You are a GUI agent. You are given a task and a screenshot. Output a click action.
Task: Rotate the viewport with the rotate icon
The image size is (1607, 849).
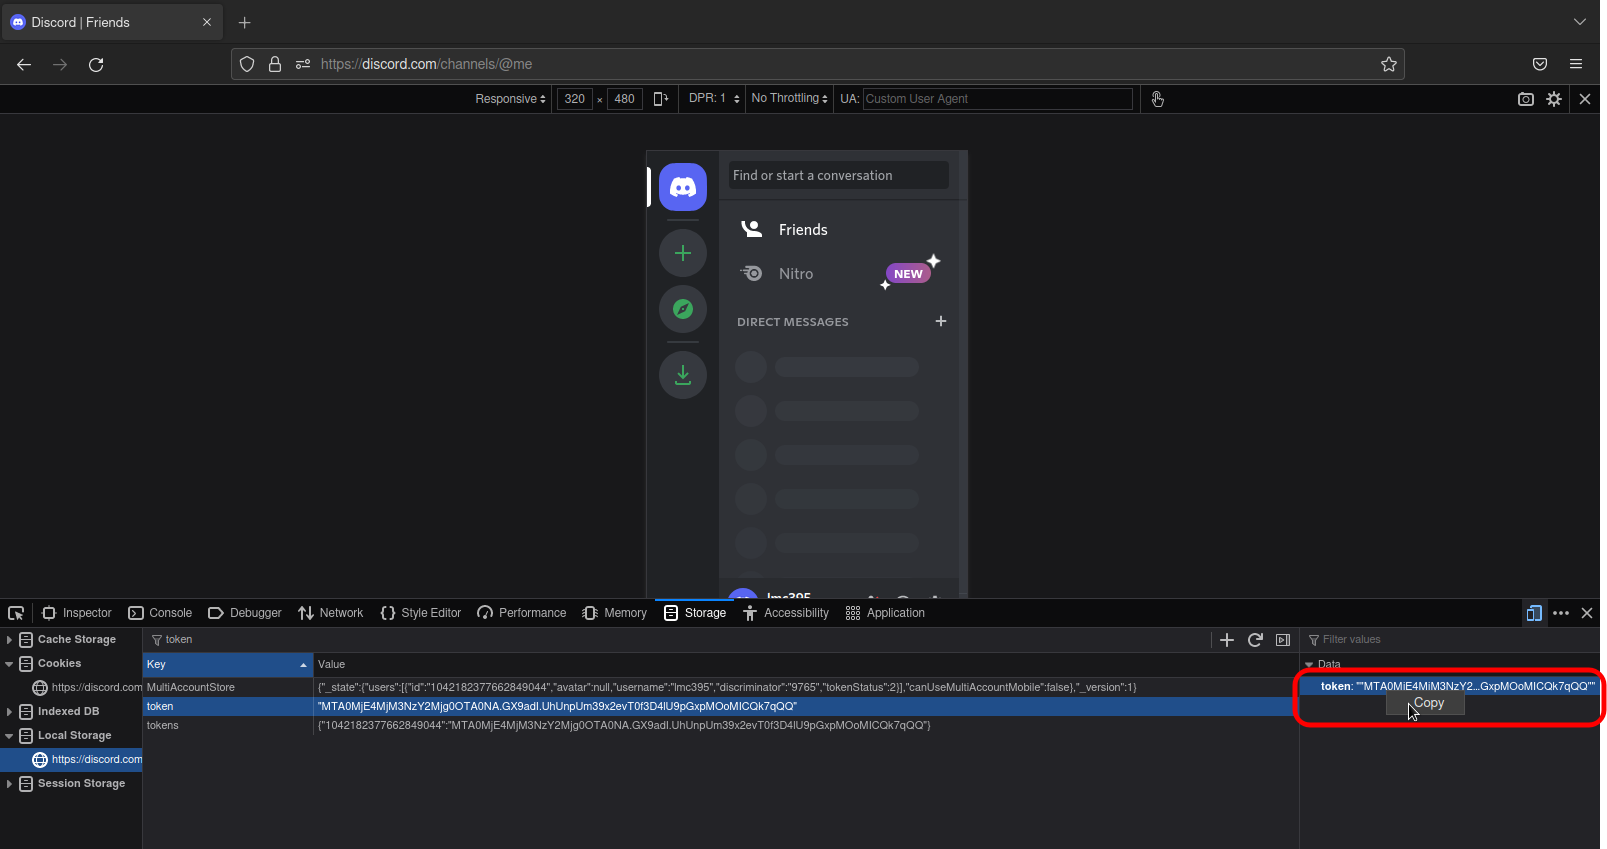pyautogui.click(x=660, y=99)
